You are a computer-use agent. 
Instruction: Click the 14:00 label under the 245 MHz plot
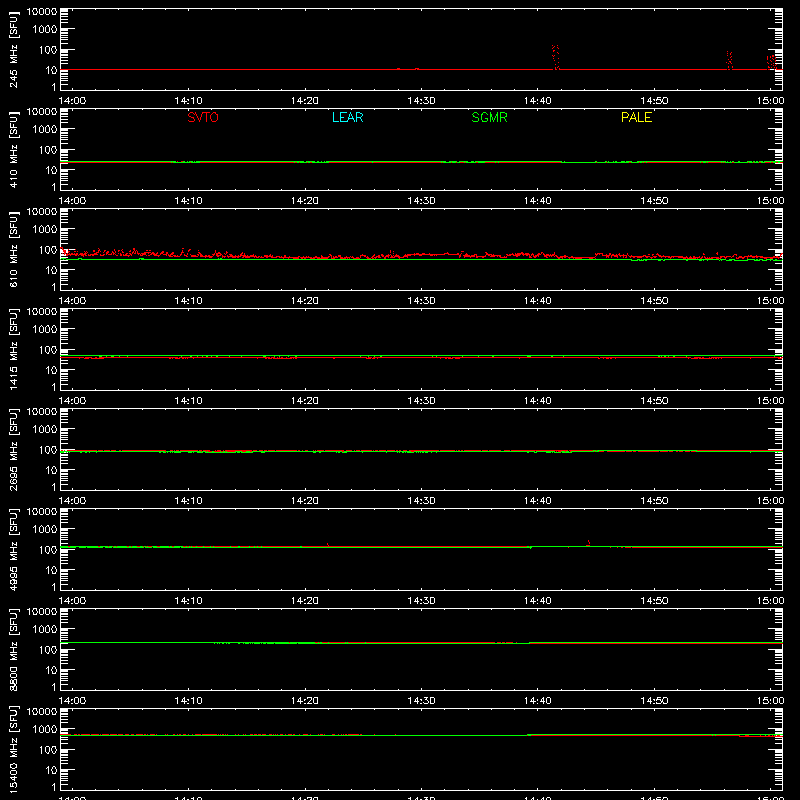[72, 101]
